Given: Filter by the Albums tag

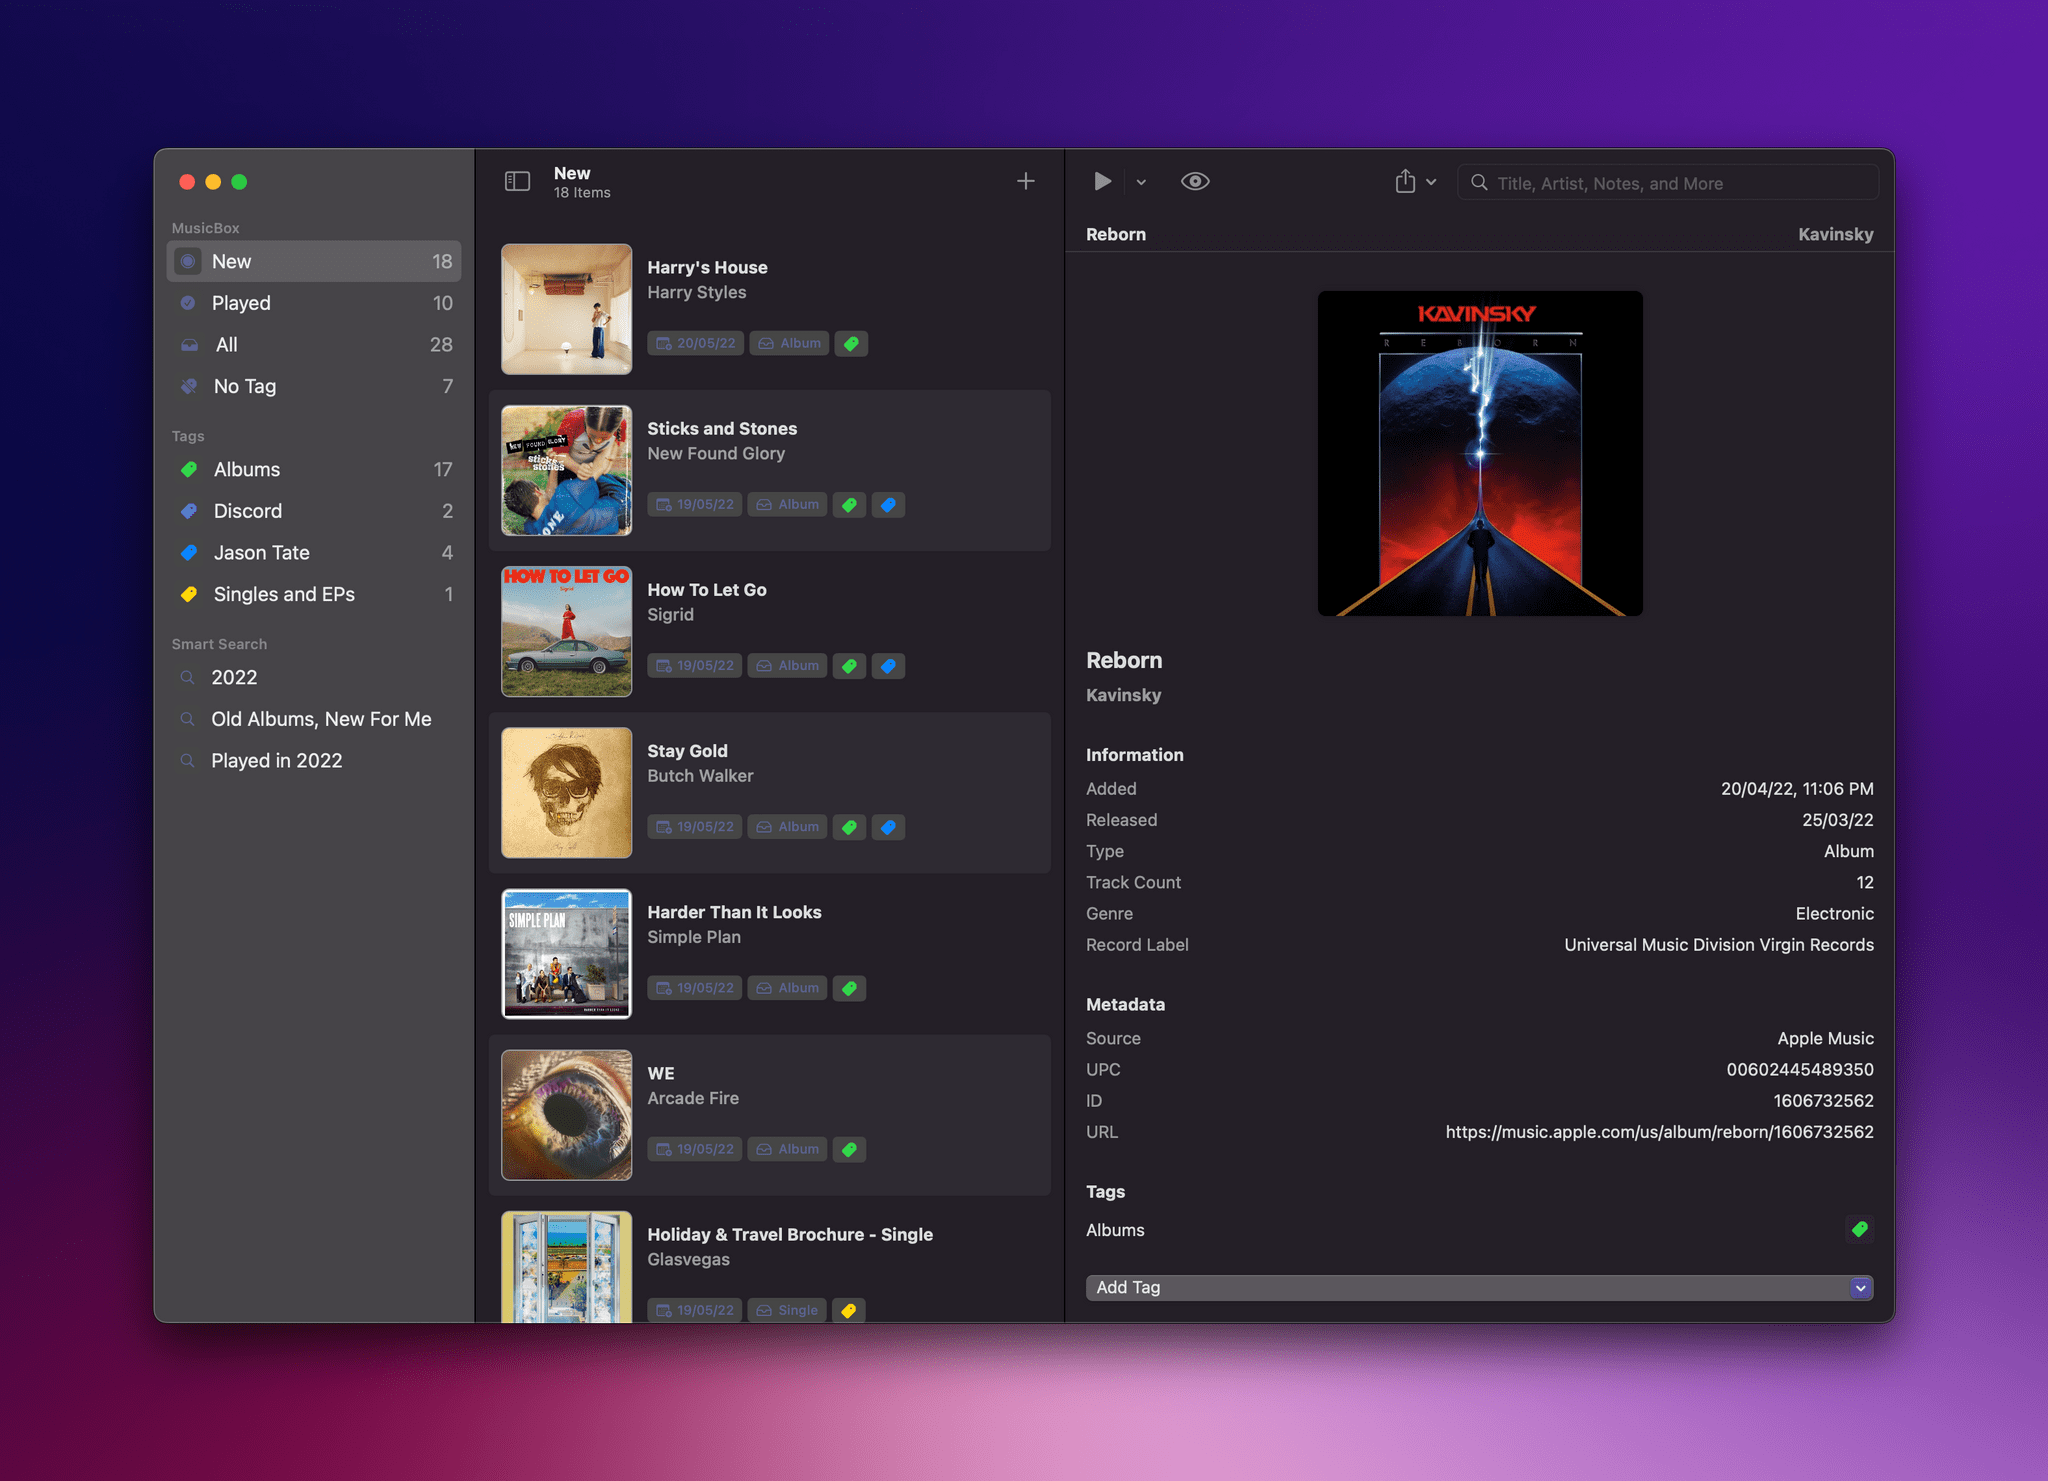Looking at the screenshot, I should tap(314, 469).
